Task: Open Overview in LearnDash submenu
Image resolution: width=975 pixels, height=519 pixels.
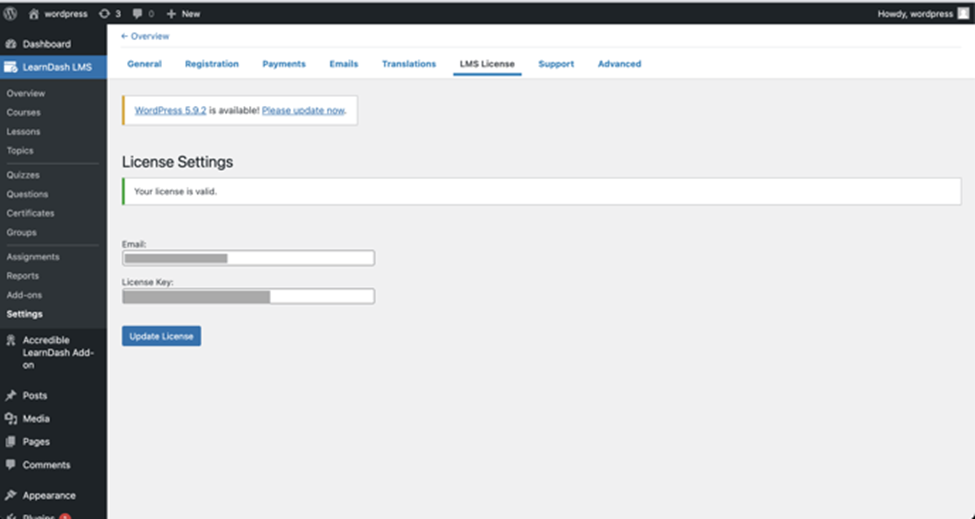Action: coord(25,93)
